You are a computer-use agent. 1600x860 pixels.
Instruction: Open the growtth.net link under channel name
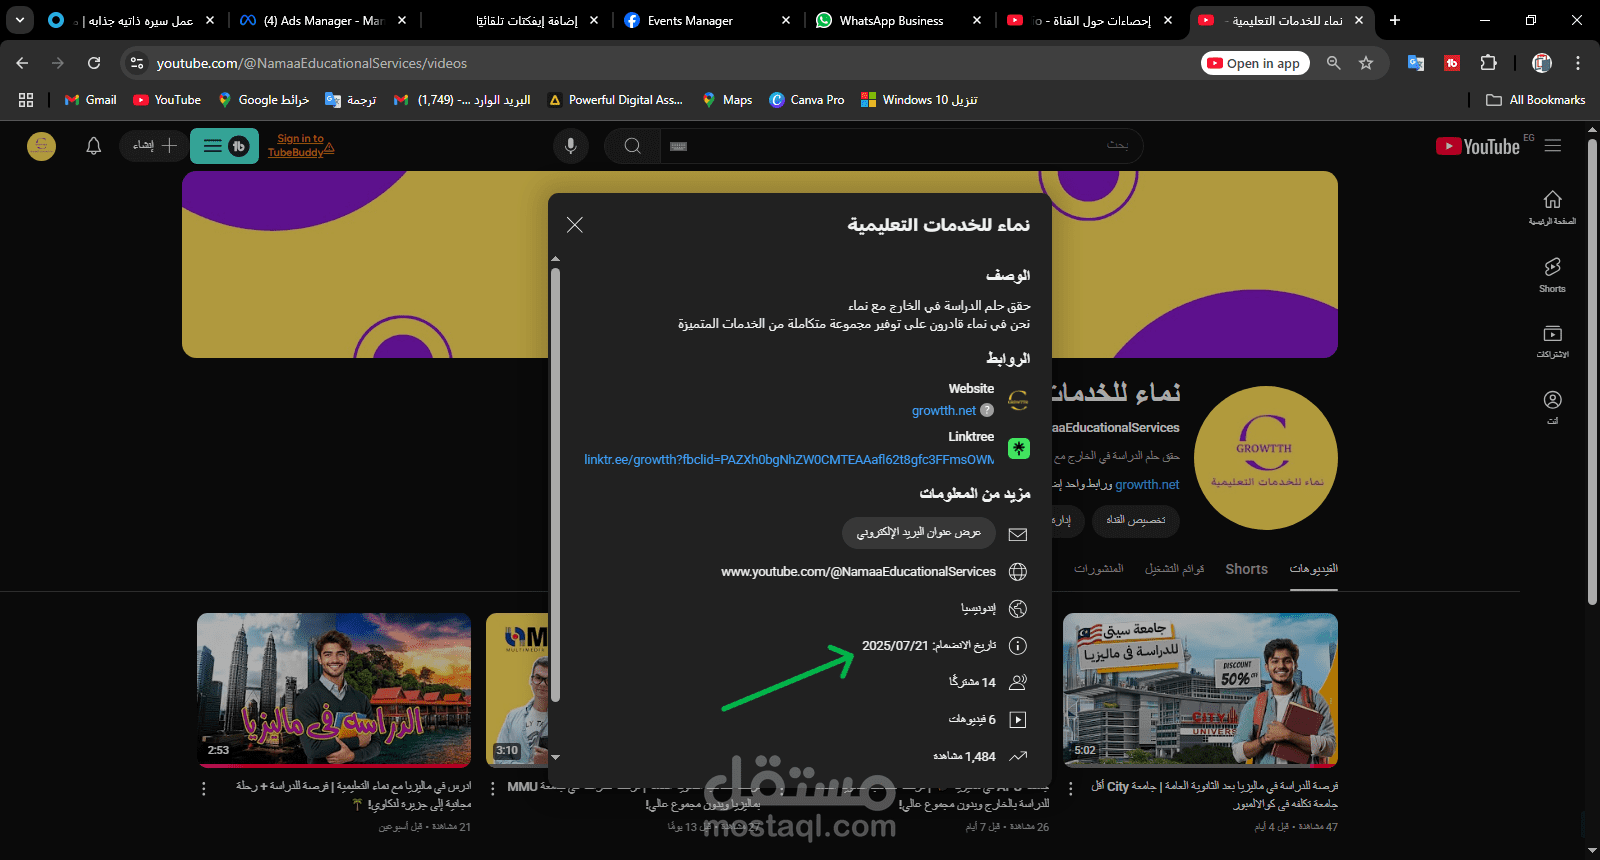tap(1147, 485)
